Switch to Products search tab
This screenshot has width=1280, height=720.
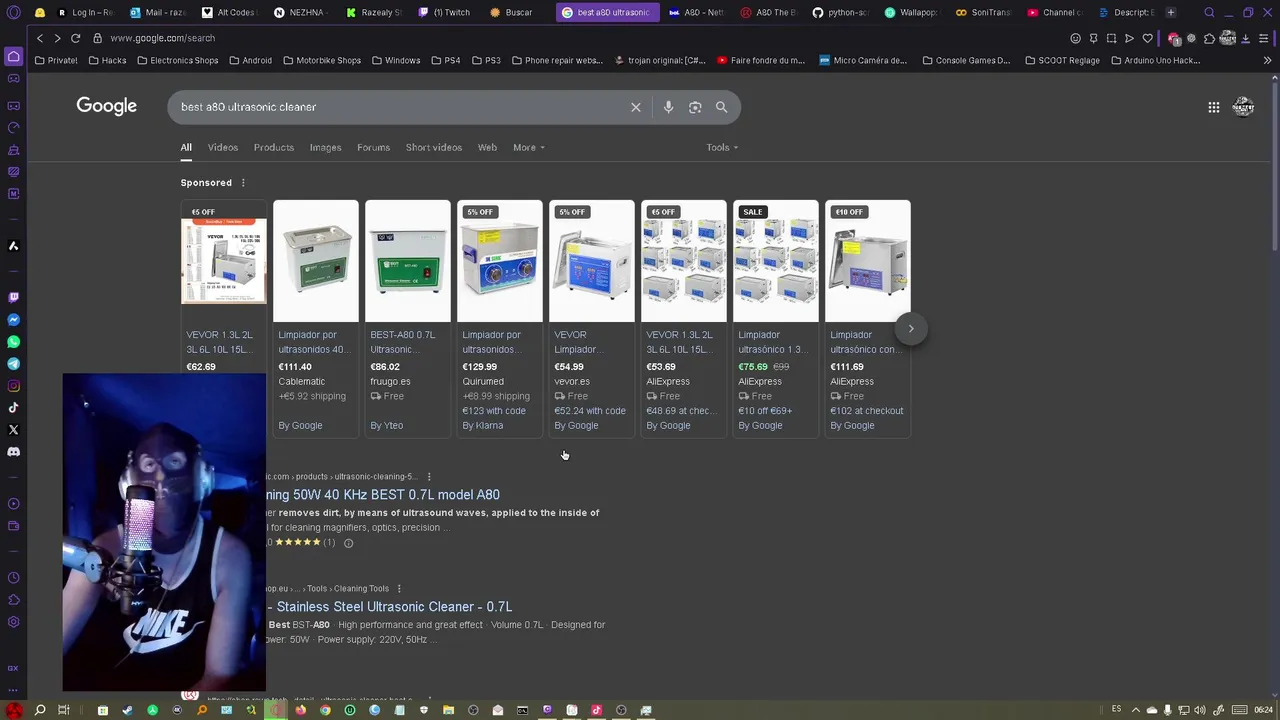click(x=274, y=147)
